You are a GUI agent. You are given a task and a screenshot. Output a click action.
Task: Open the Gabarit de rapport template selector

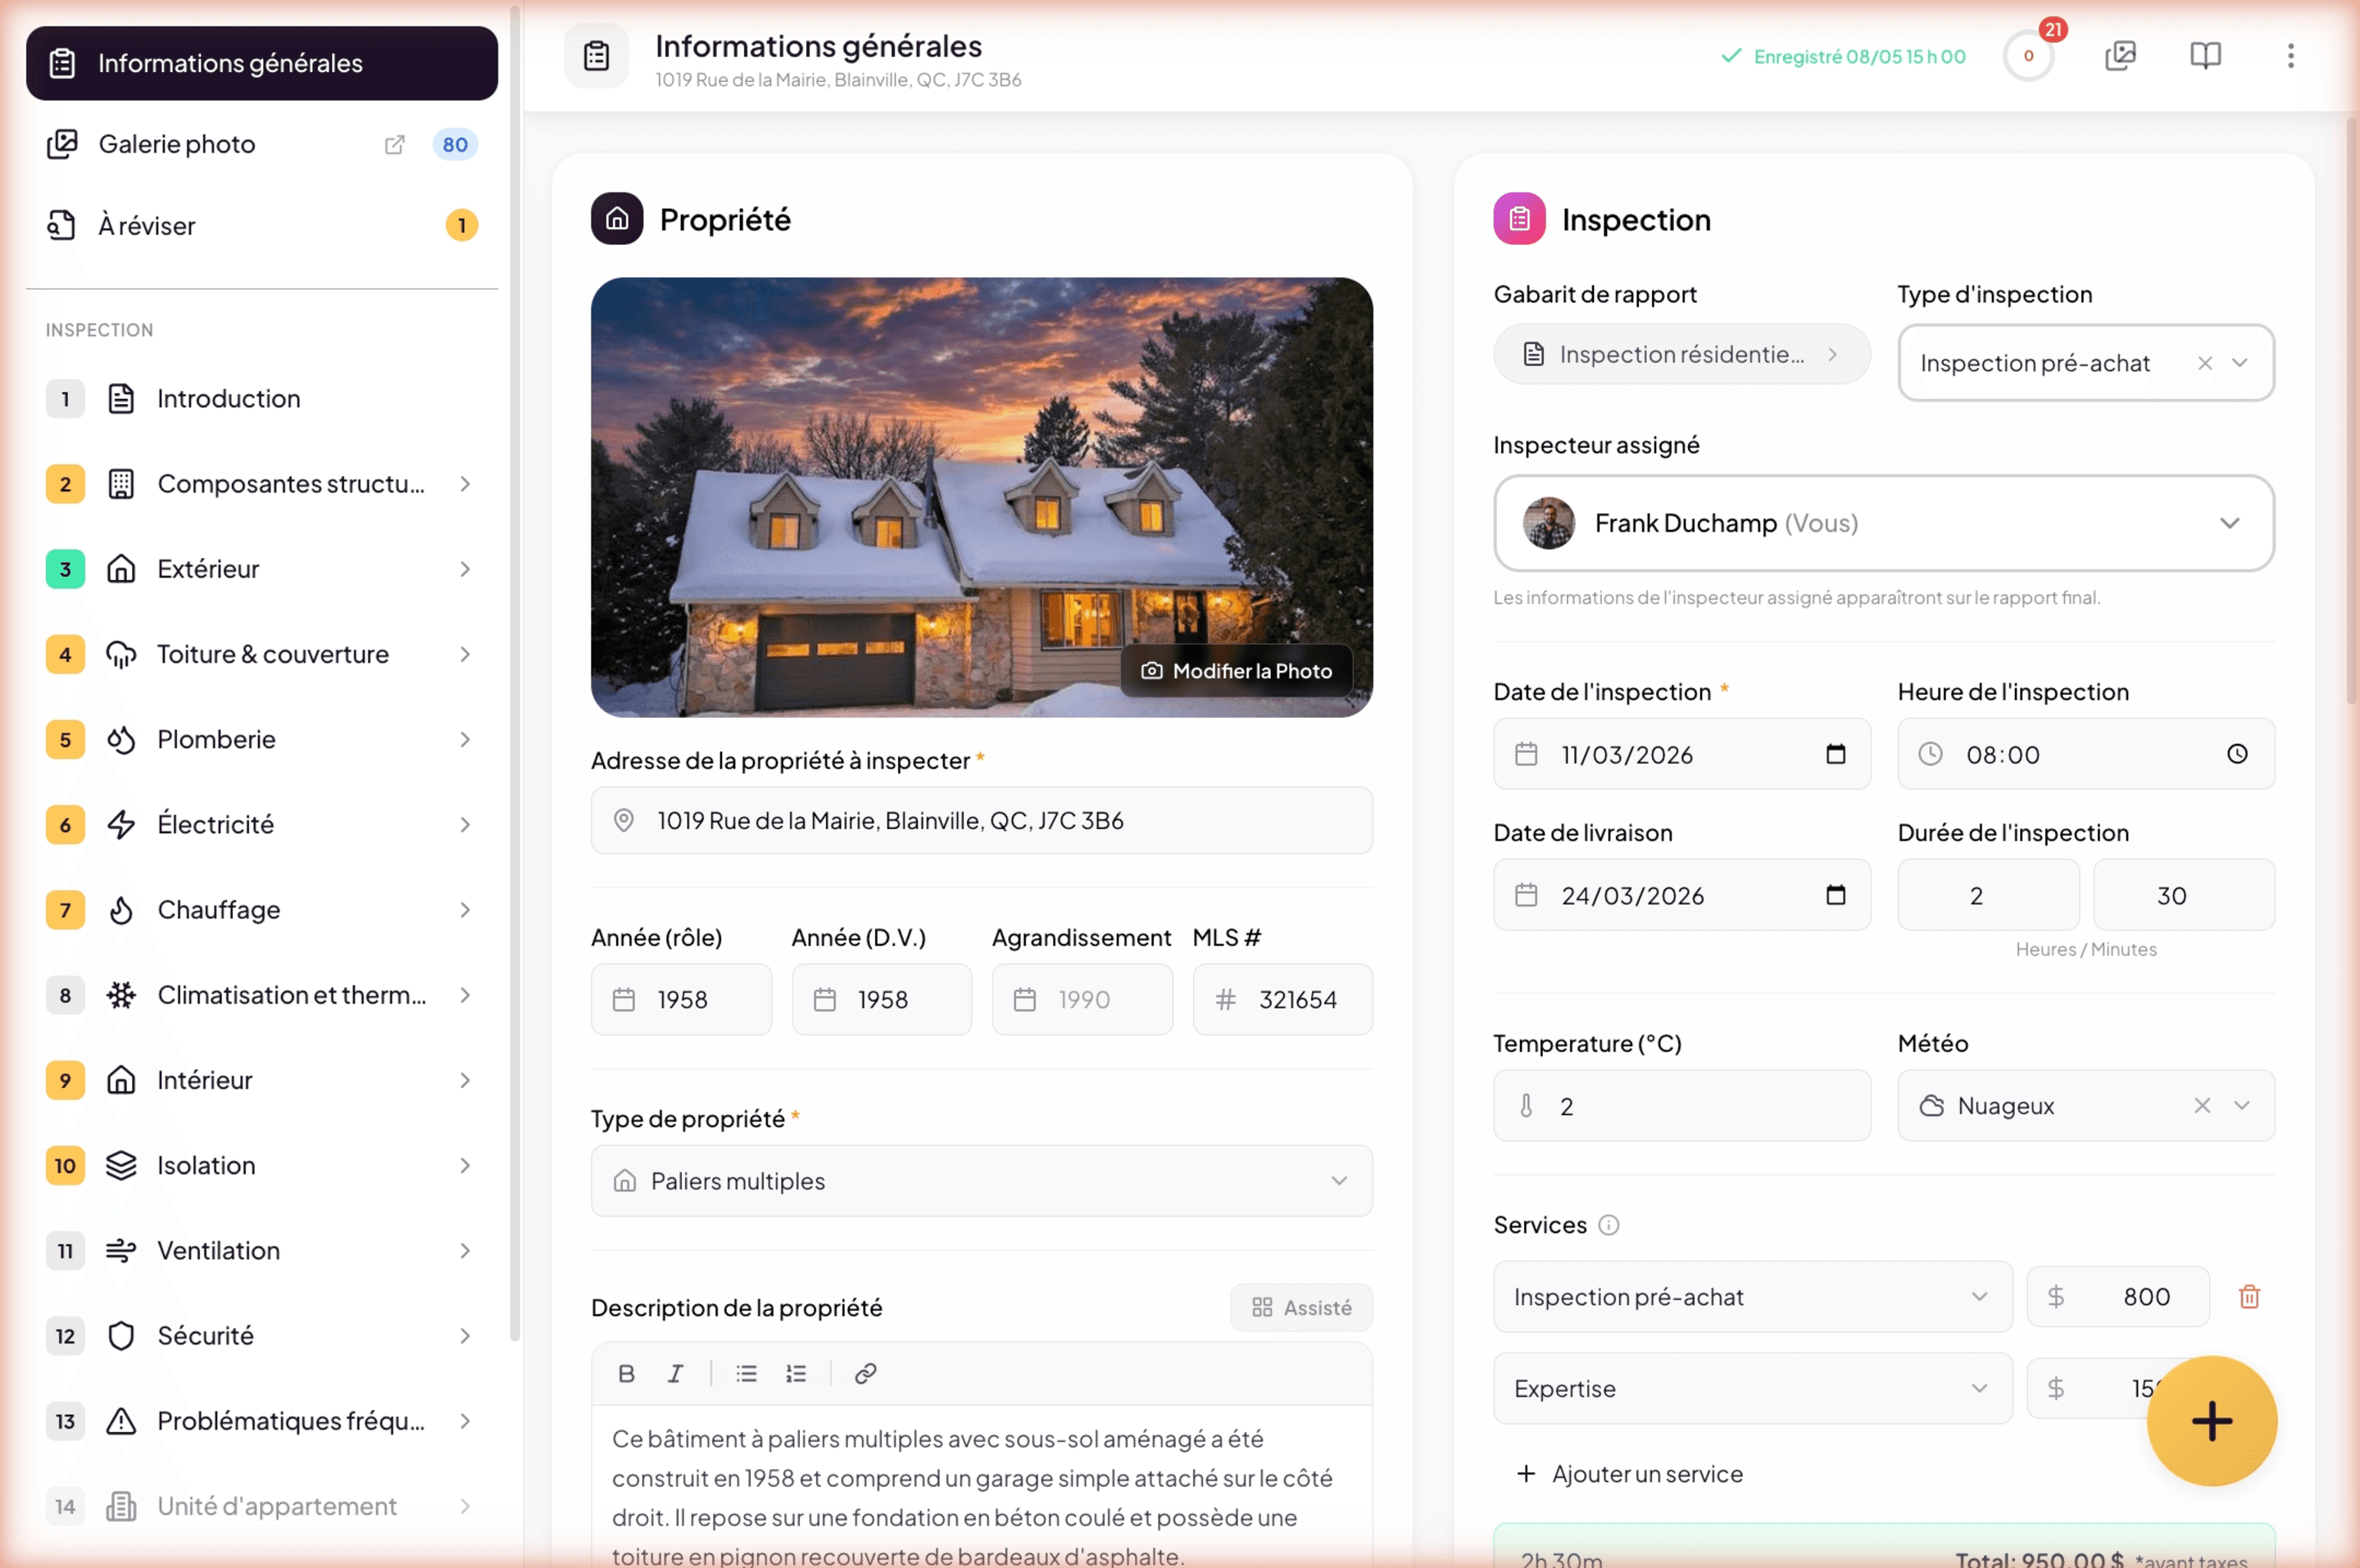(1682, 354)
